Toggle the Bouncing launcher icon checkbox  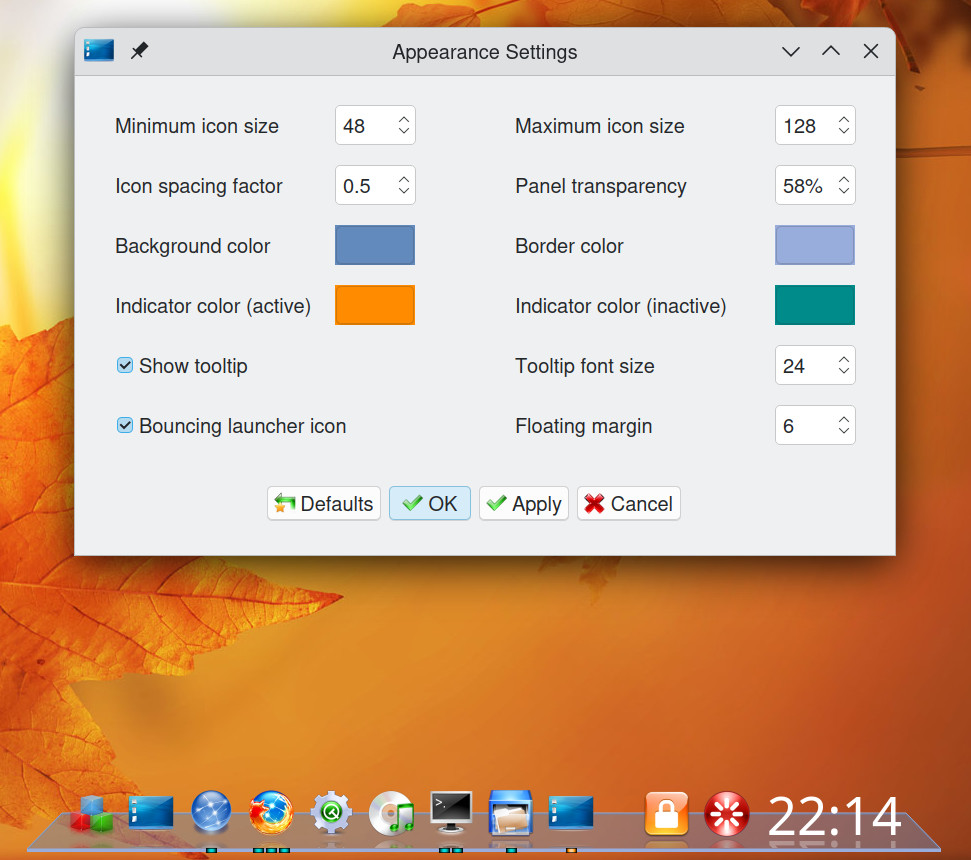(124, 425)
